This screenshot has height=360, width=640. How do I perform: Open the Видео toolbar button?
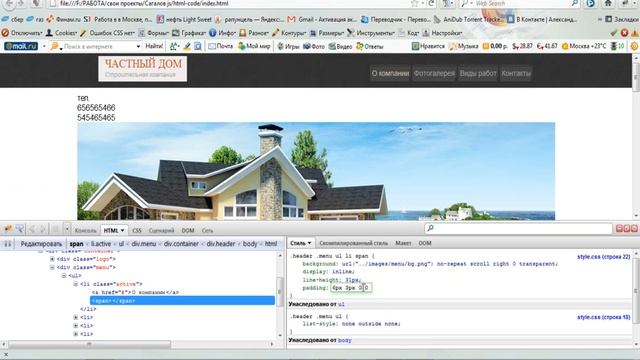pos(340,46)
